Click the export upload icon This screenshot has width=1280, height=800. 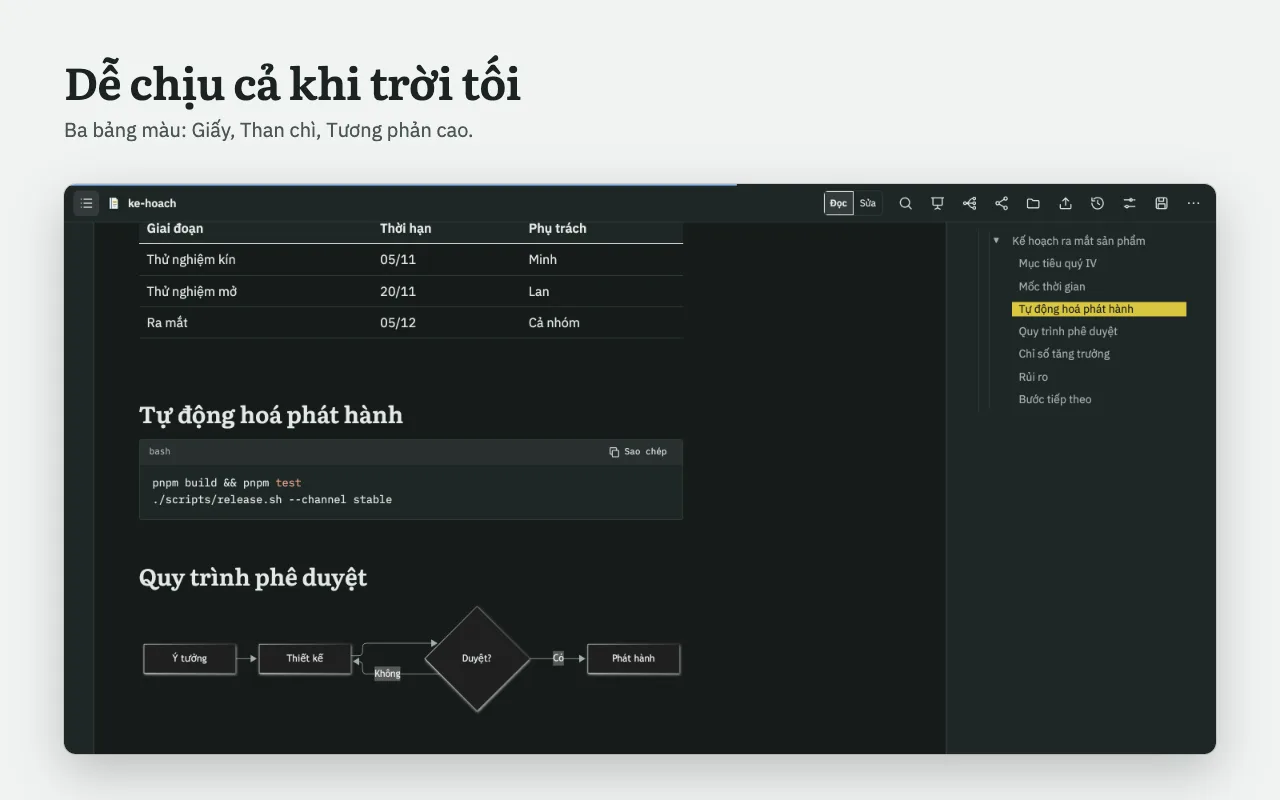(x=1065, y=203)
